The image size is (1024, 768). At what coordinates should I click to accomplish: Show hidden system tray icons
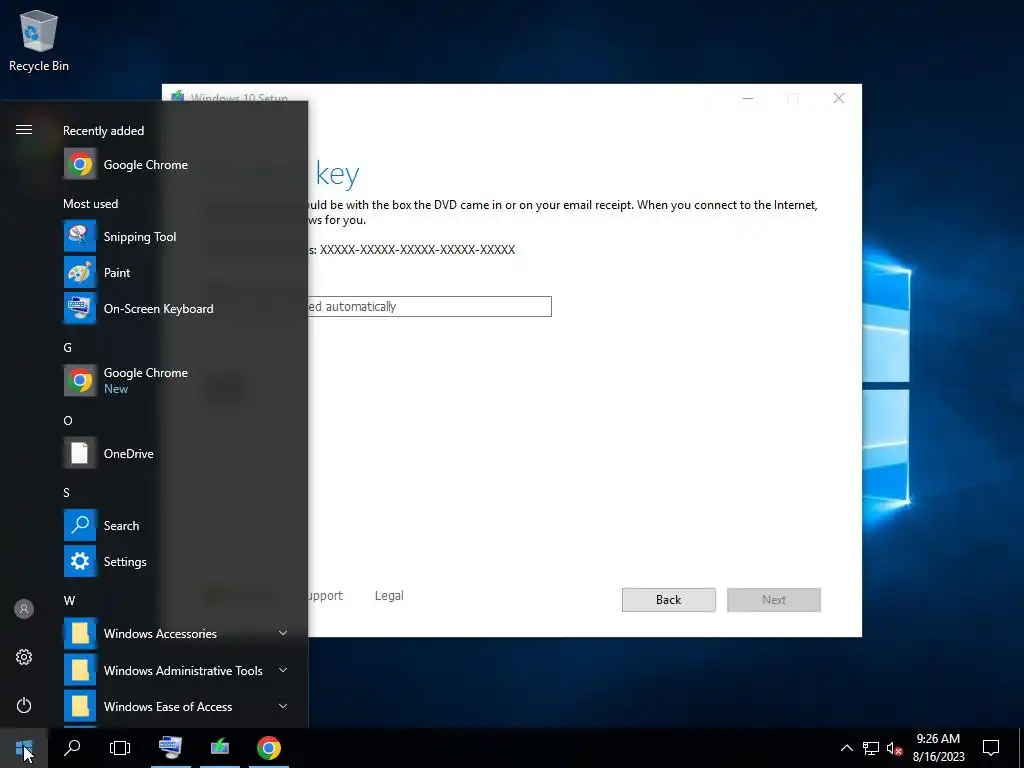[846, 748]
